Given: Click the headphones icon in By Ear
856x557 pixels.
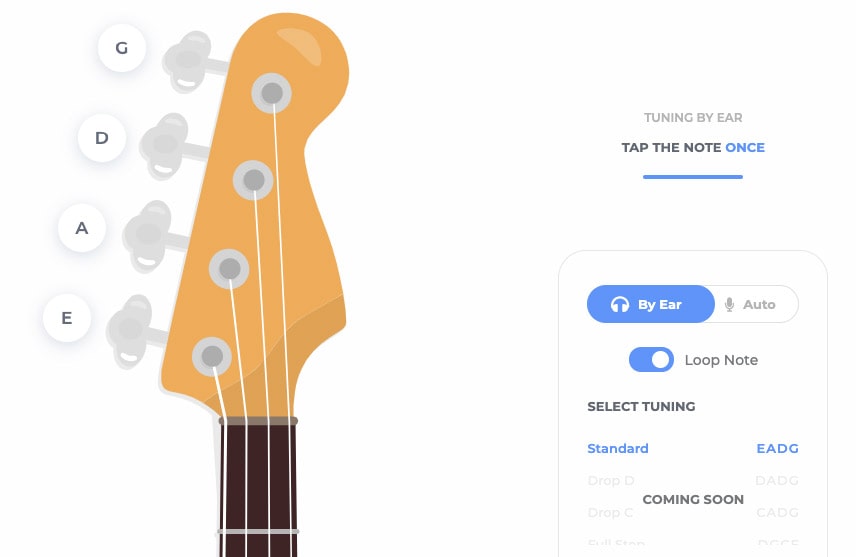Looking at the screenshot, I should 620,304.
